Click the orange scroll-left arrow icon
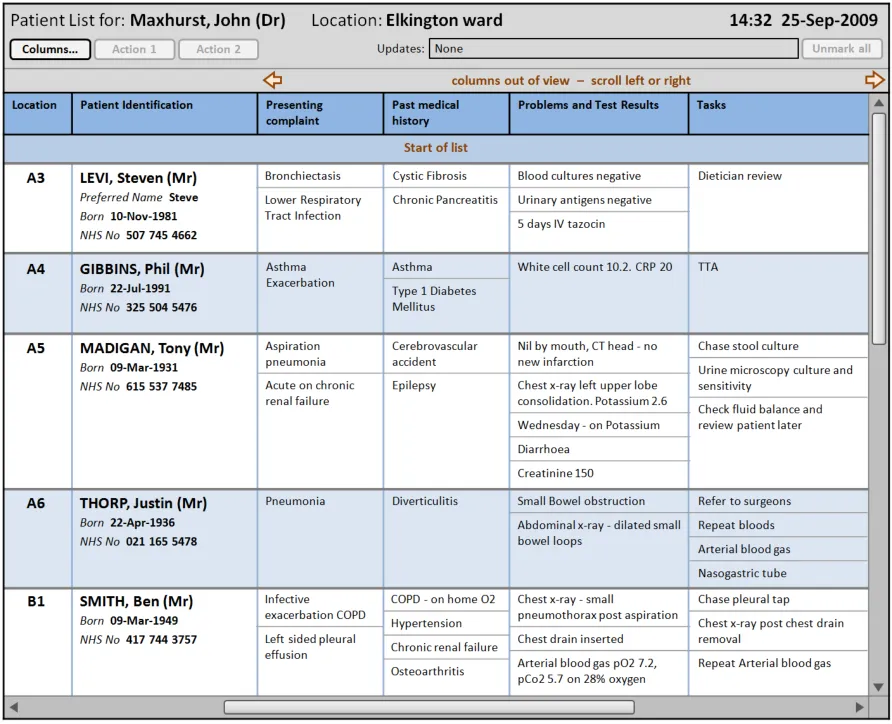Image resolution: width=892 pixels, height=724 pixels. click(272, 80)
